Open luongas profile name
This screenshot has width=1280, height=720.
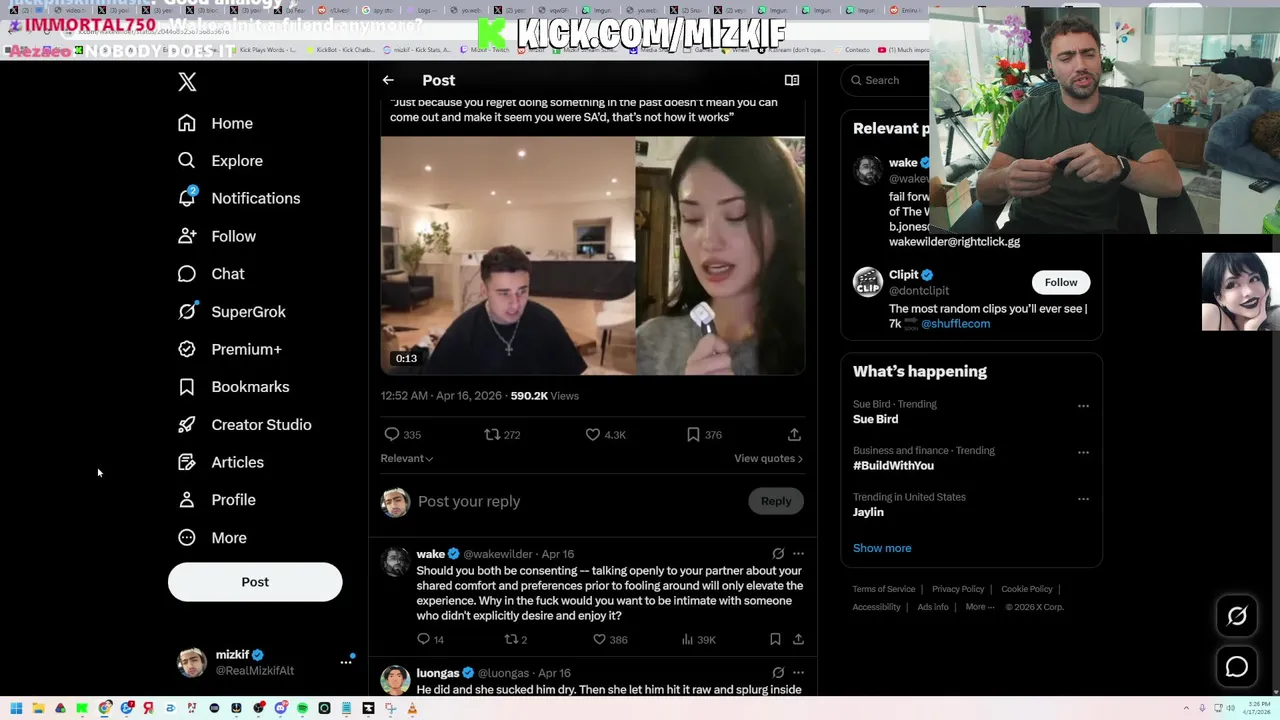438,673
